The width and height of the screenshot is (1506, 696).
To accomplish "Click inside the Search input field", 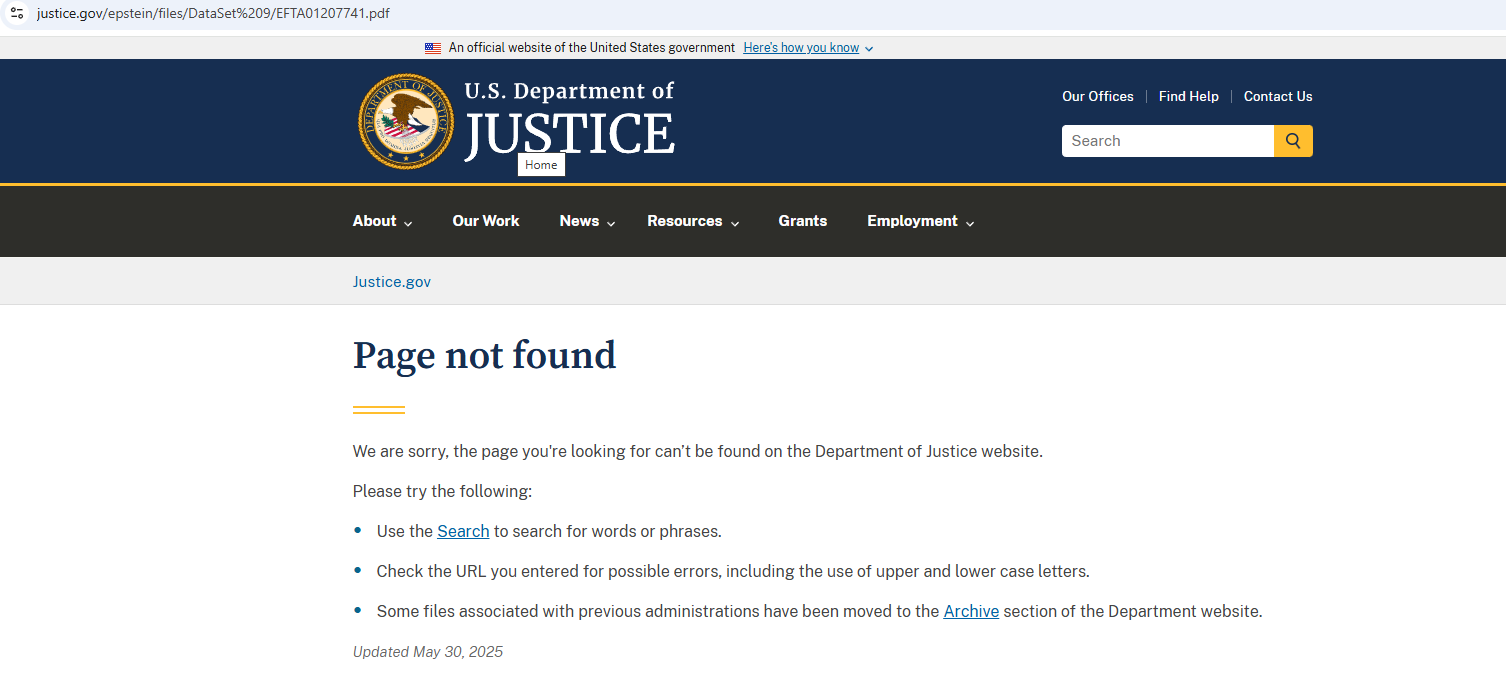I will pyautogui.click(x=1167, y=141).
